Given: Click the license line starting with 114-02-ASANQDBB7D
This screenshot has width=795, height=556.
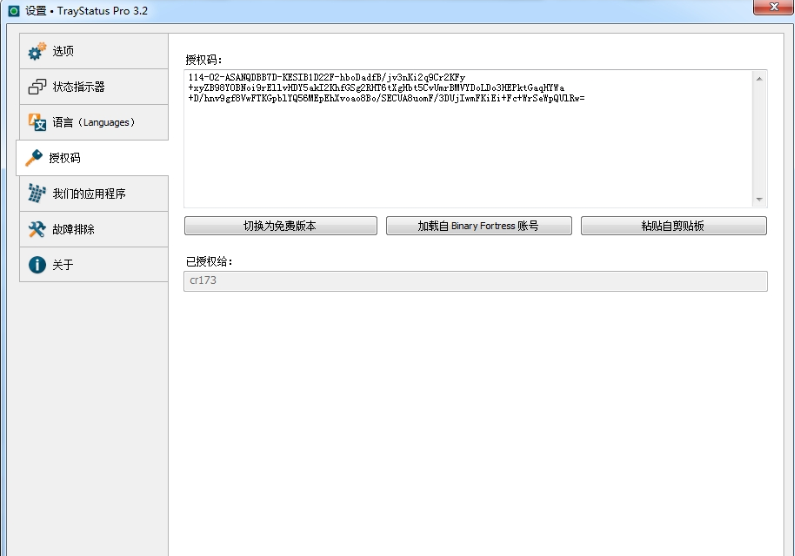Looking at the screenshot, I should point(327,78).
